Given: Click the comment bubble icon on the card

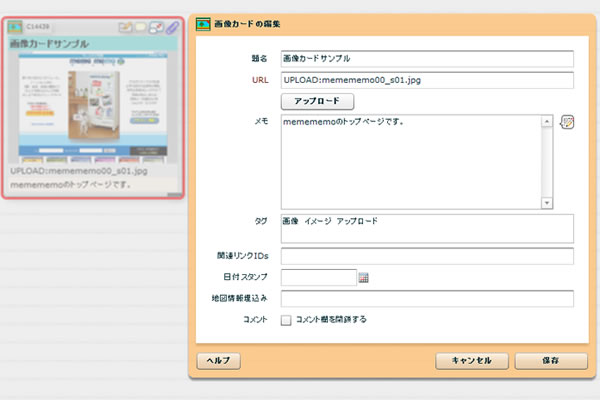Looking at the screenshot, I should click(x=141, y=28).
